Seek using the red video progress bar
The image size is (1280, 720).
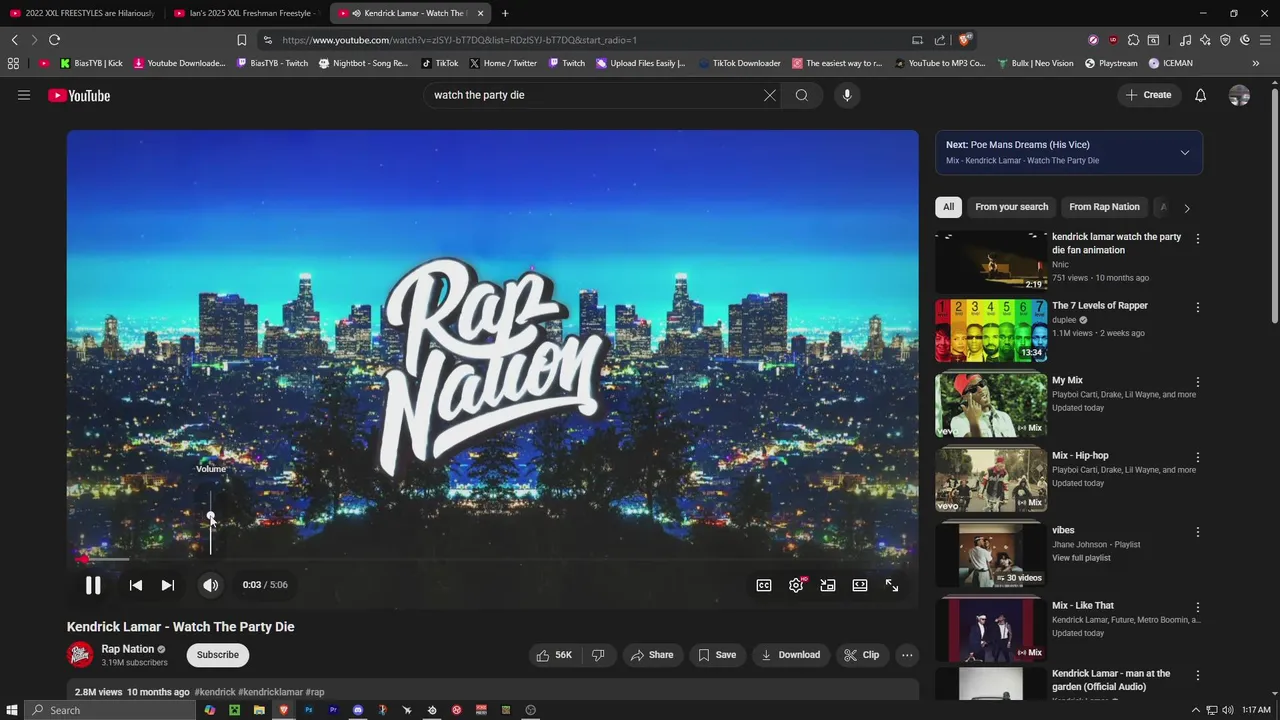[492, 559]
